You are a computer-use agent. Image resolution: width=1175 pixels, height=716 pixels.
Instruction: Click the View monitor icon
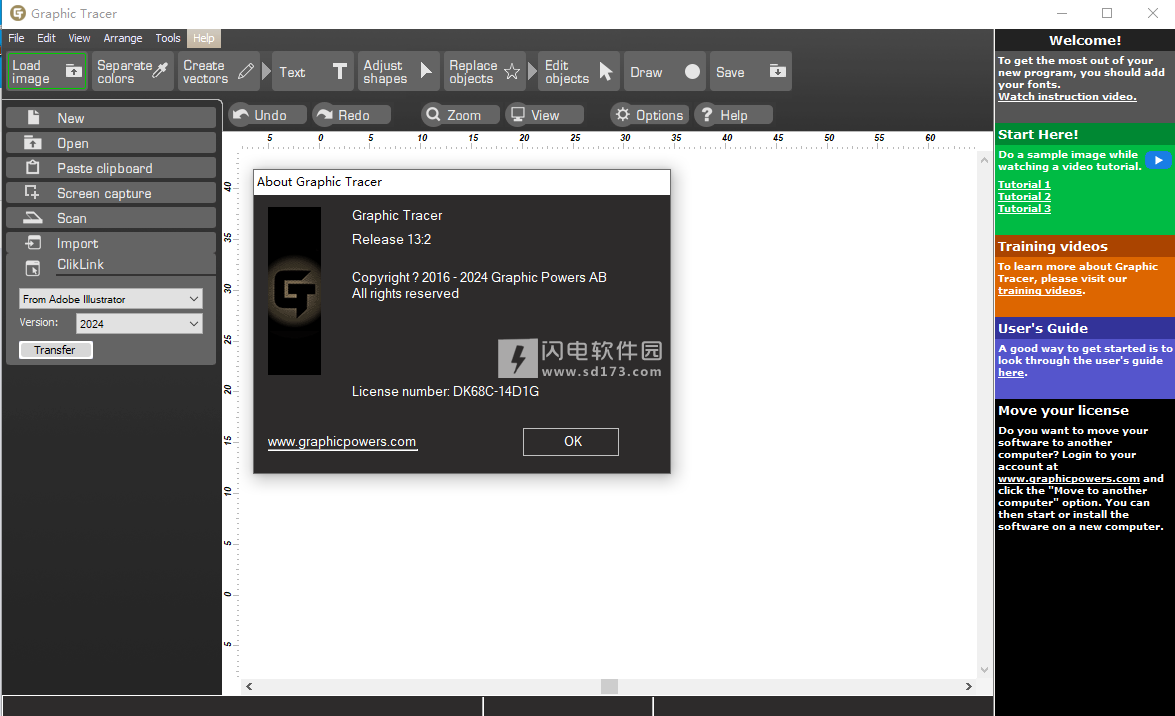517,115
